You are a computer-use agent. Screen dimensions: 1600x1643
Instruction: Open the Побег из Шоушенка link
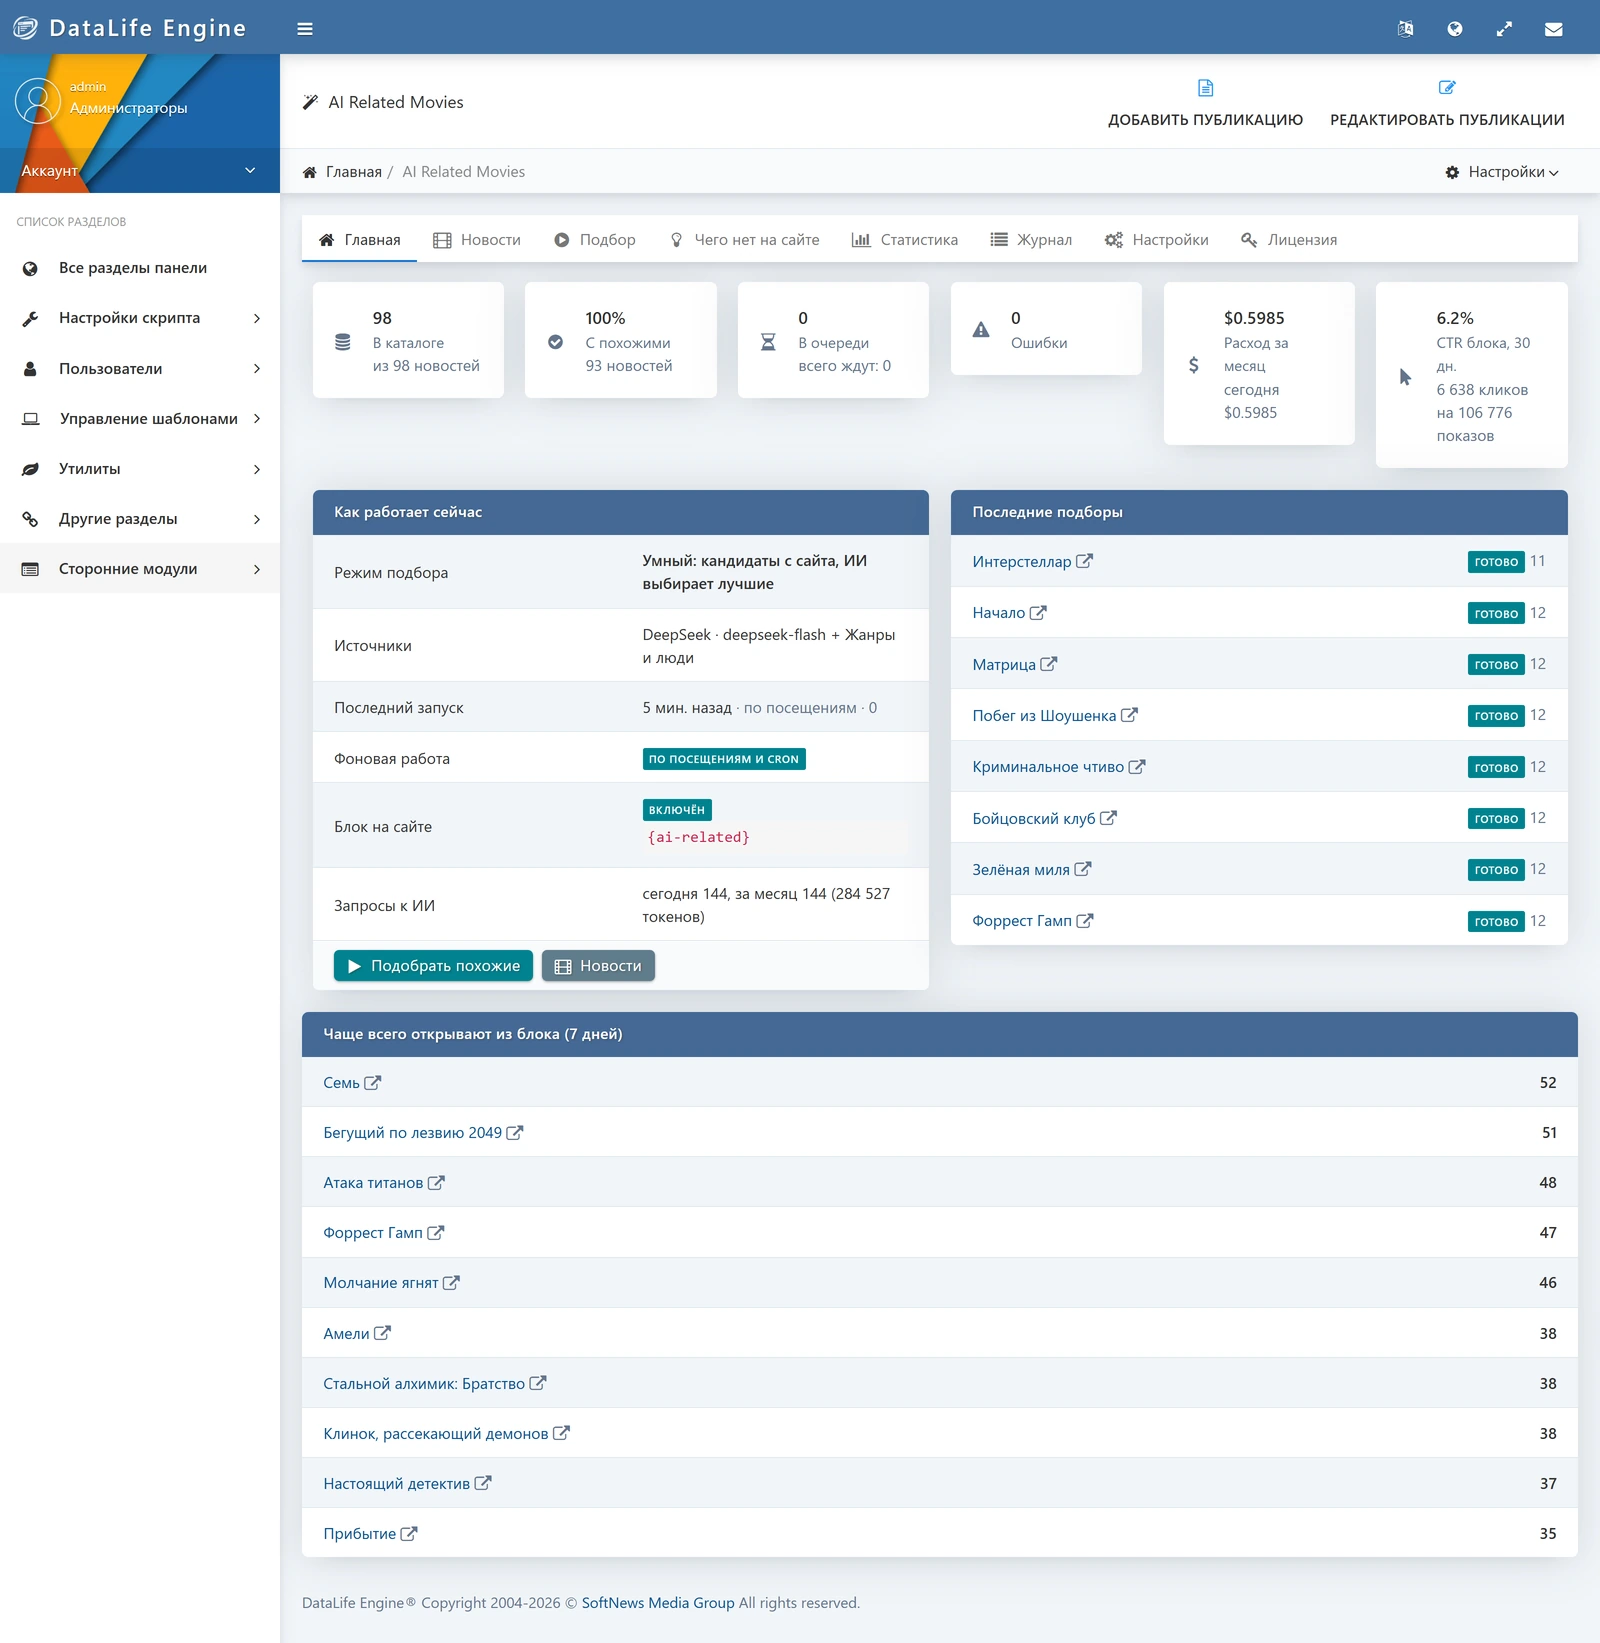[1044, 715]
